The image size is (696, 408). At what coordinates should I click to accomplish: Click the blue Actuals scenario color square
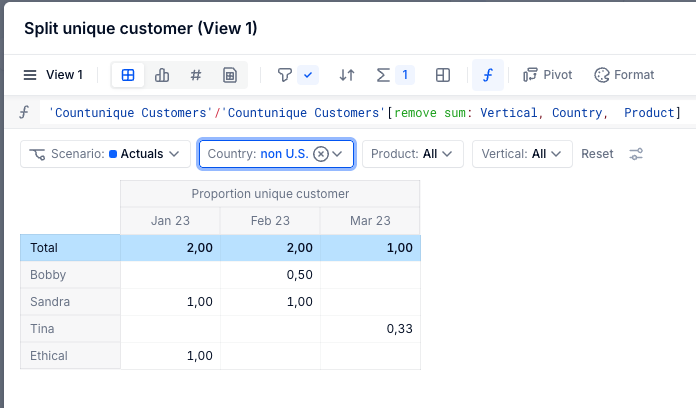tap(113, 154)
